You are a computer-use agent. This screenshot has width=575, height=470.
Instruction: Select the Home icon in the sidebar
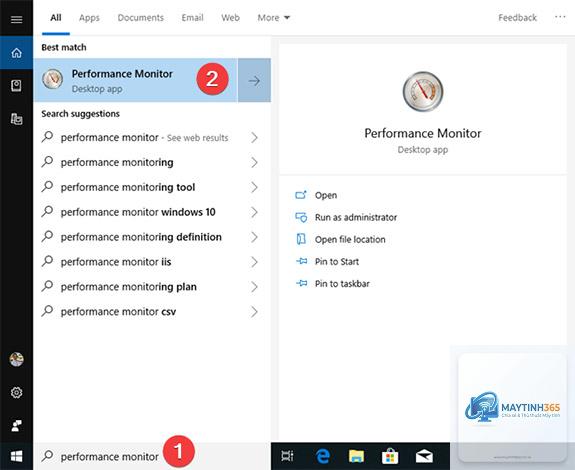(16, 53)
